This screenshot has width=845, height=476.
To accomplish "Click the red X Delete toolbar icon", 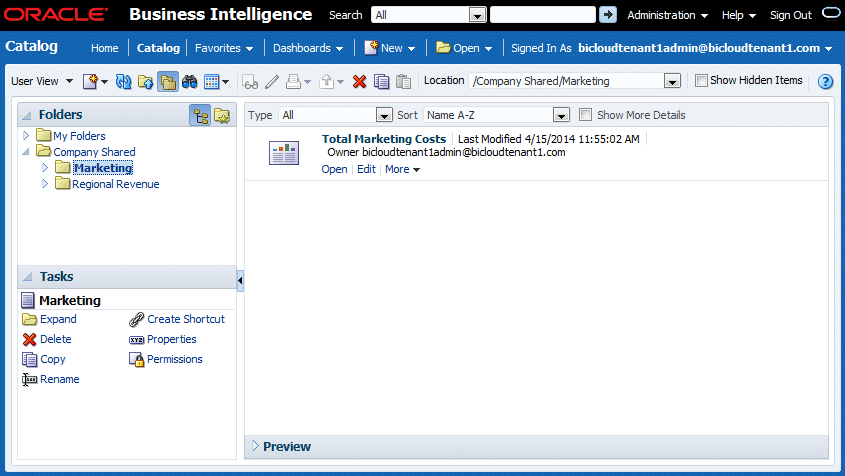I will pyautogui.click(x=359, y=81).
